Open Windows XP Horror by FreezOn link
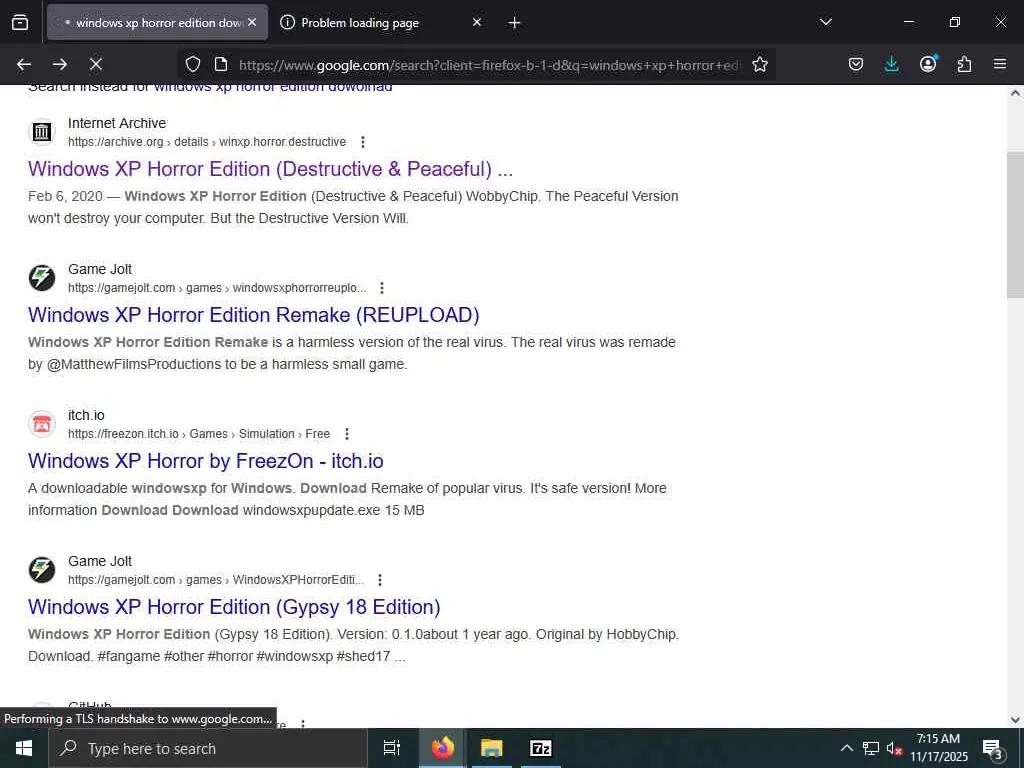Image resolution: width=1024 pixels, height=768 pixels. pos(206,461)
